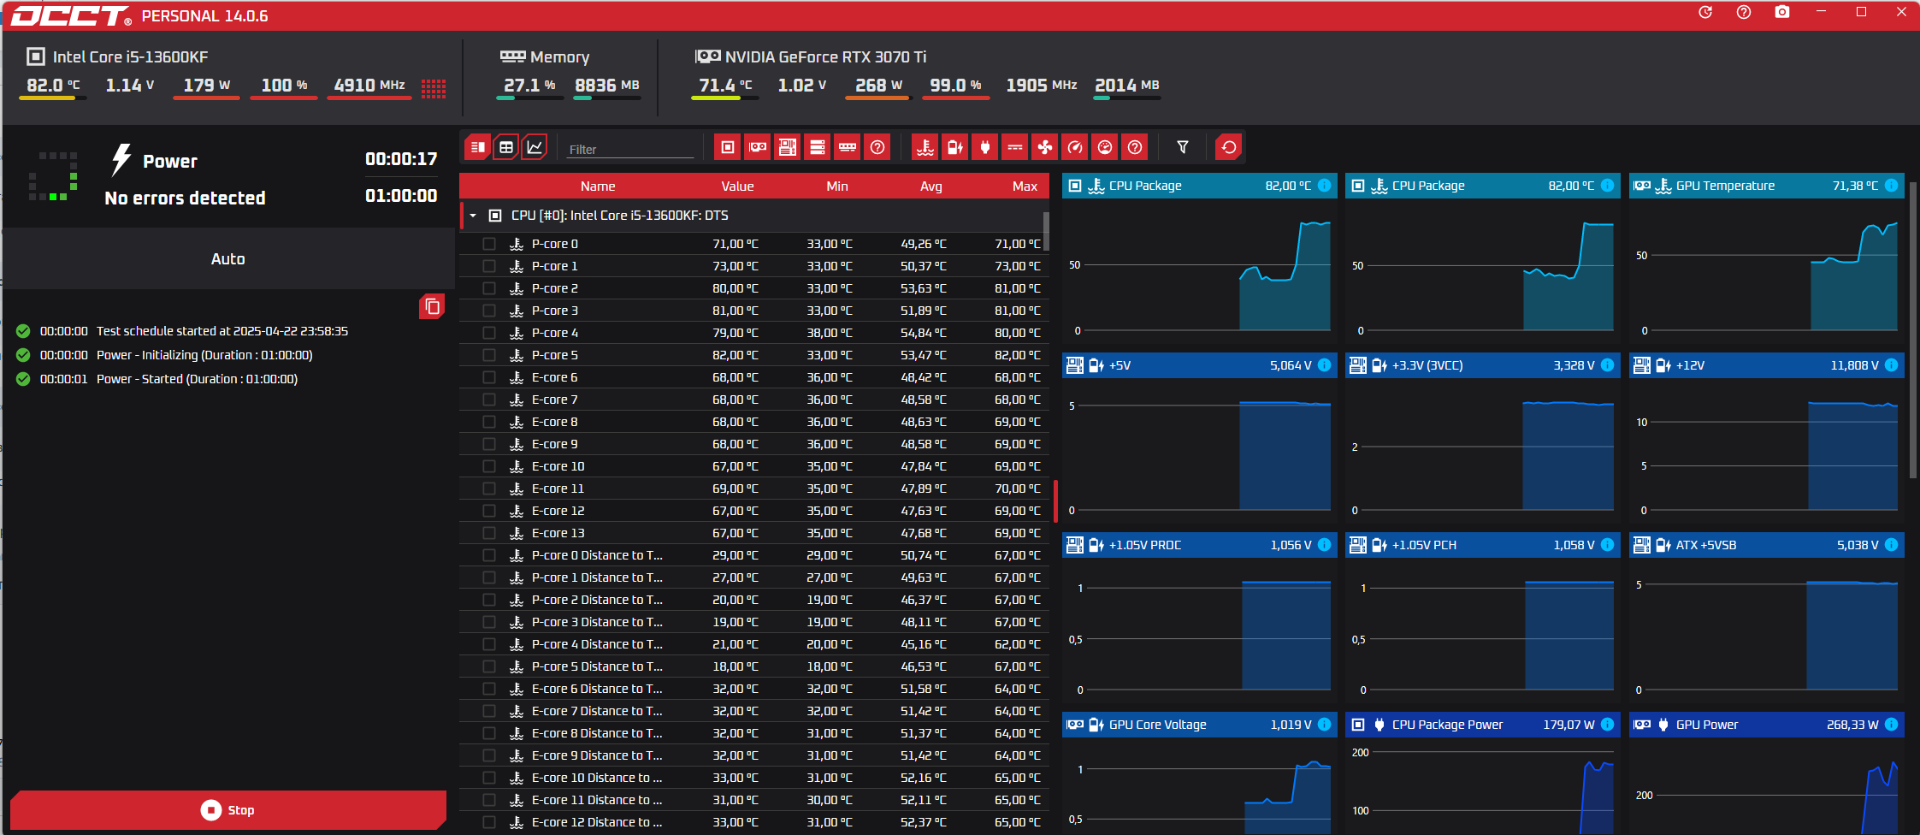Show info for +5V graph
The width and height of the screenshot is (1920, 835).
(1324, 365)
